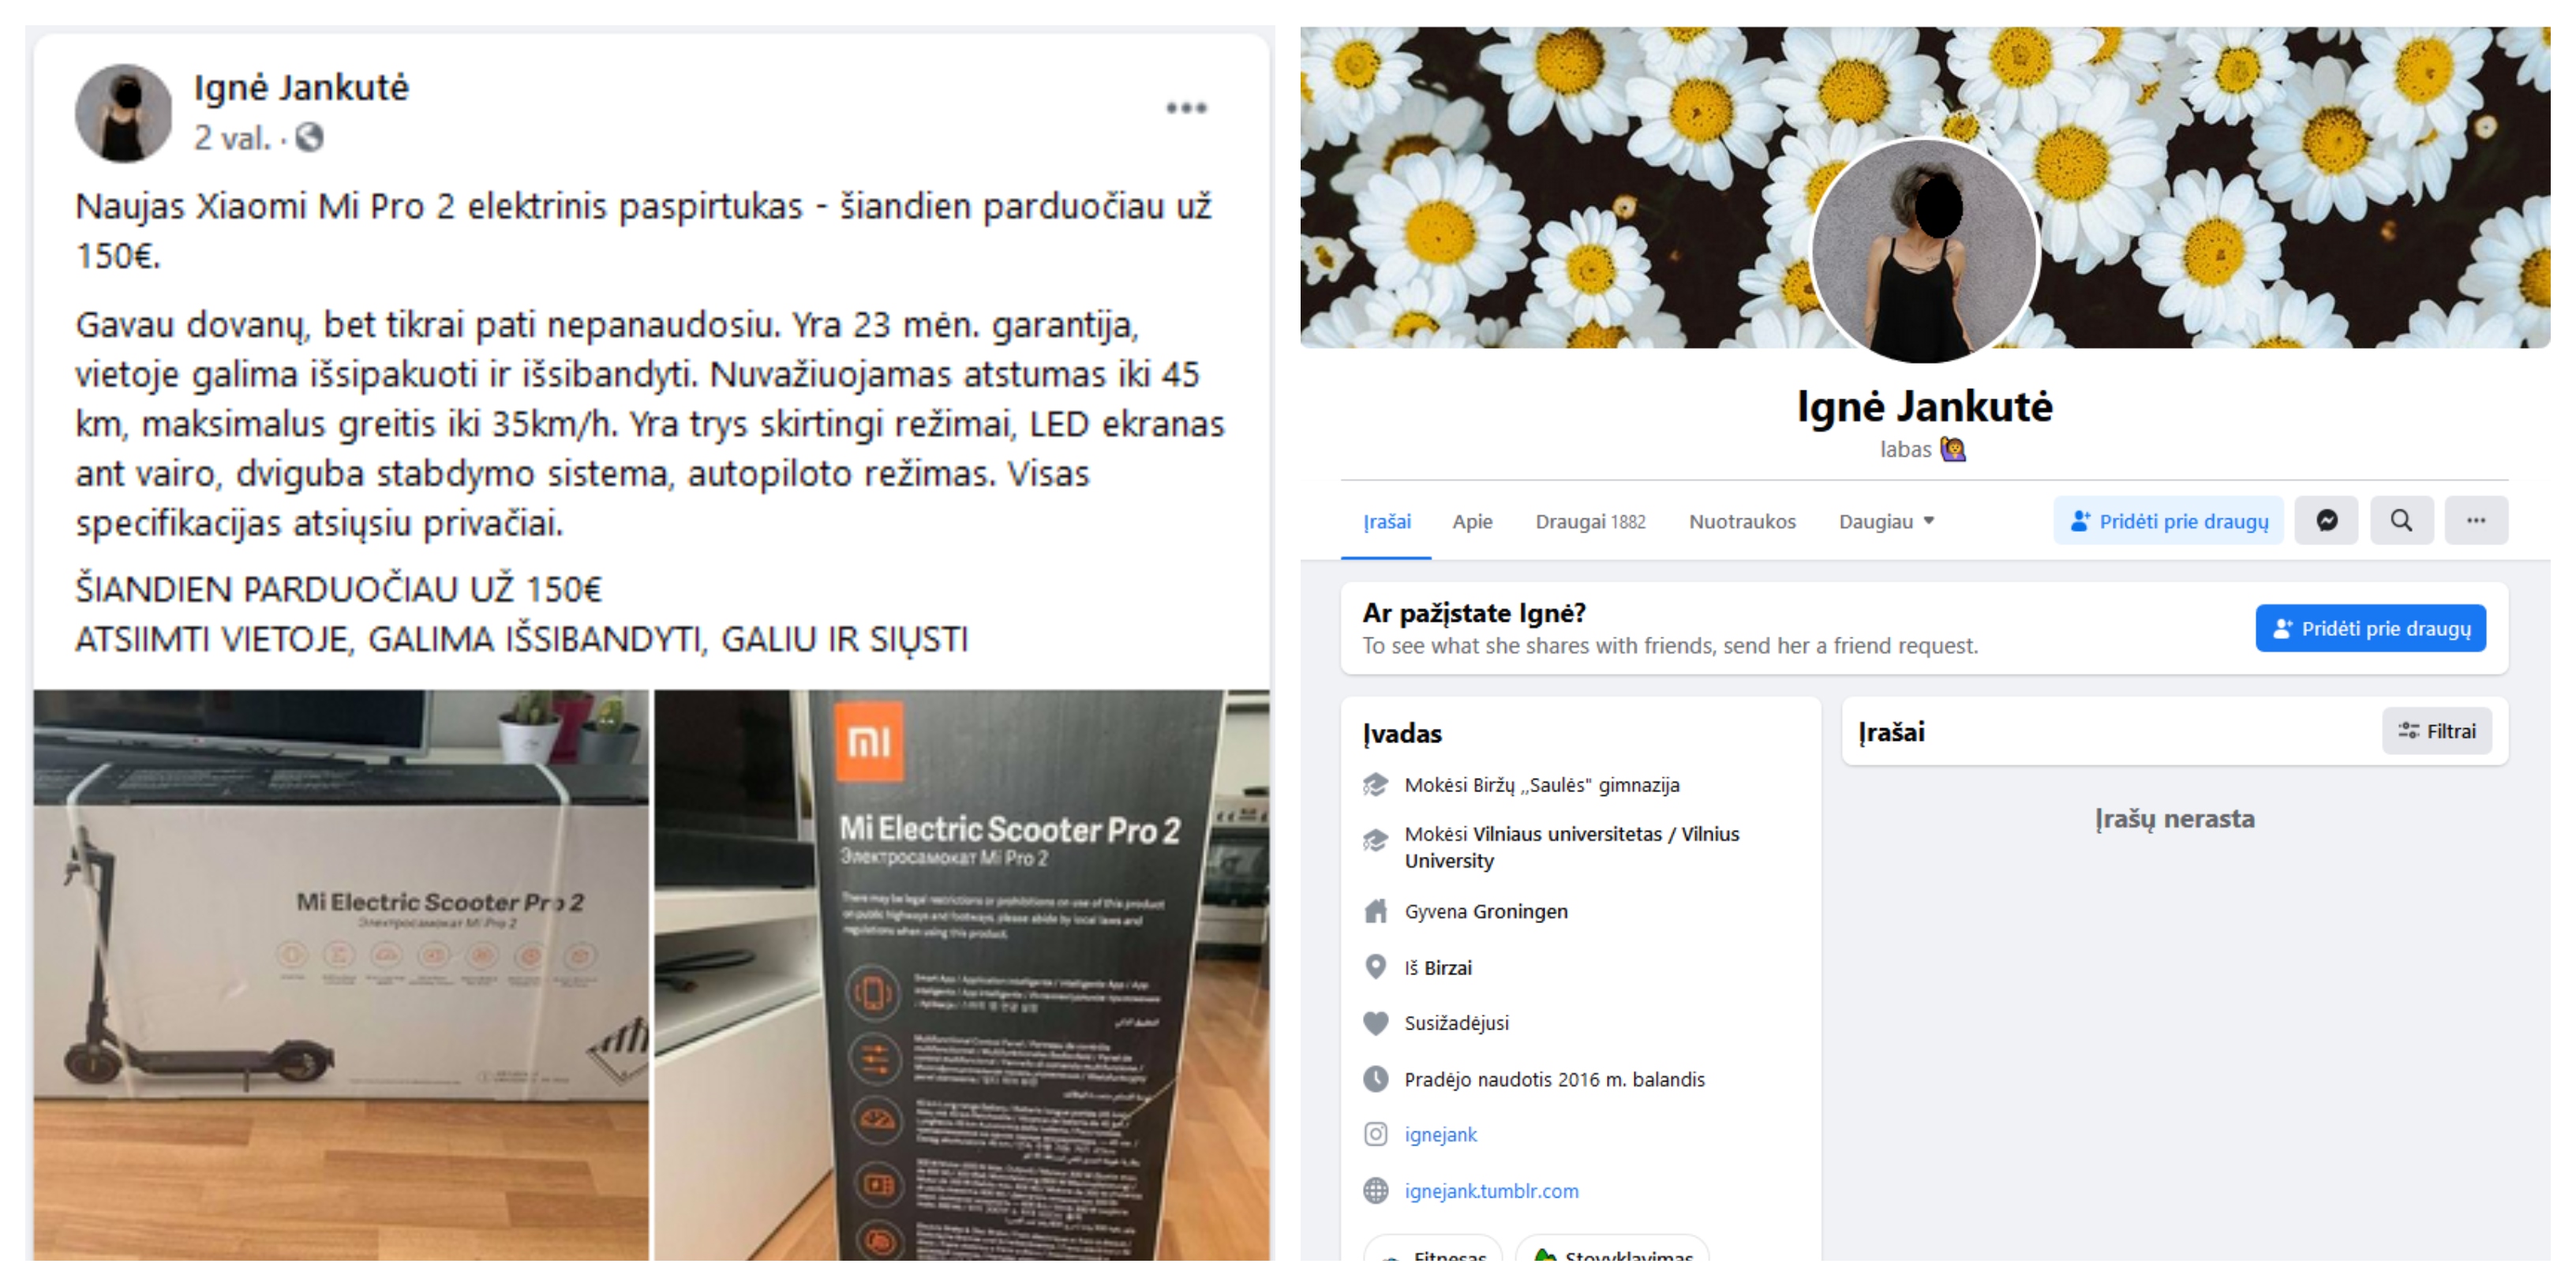Click the globe icon beside tumblr link
Screen dimensions: 2576x1286
(x=1376, y=1191)
